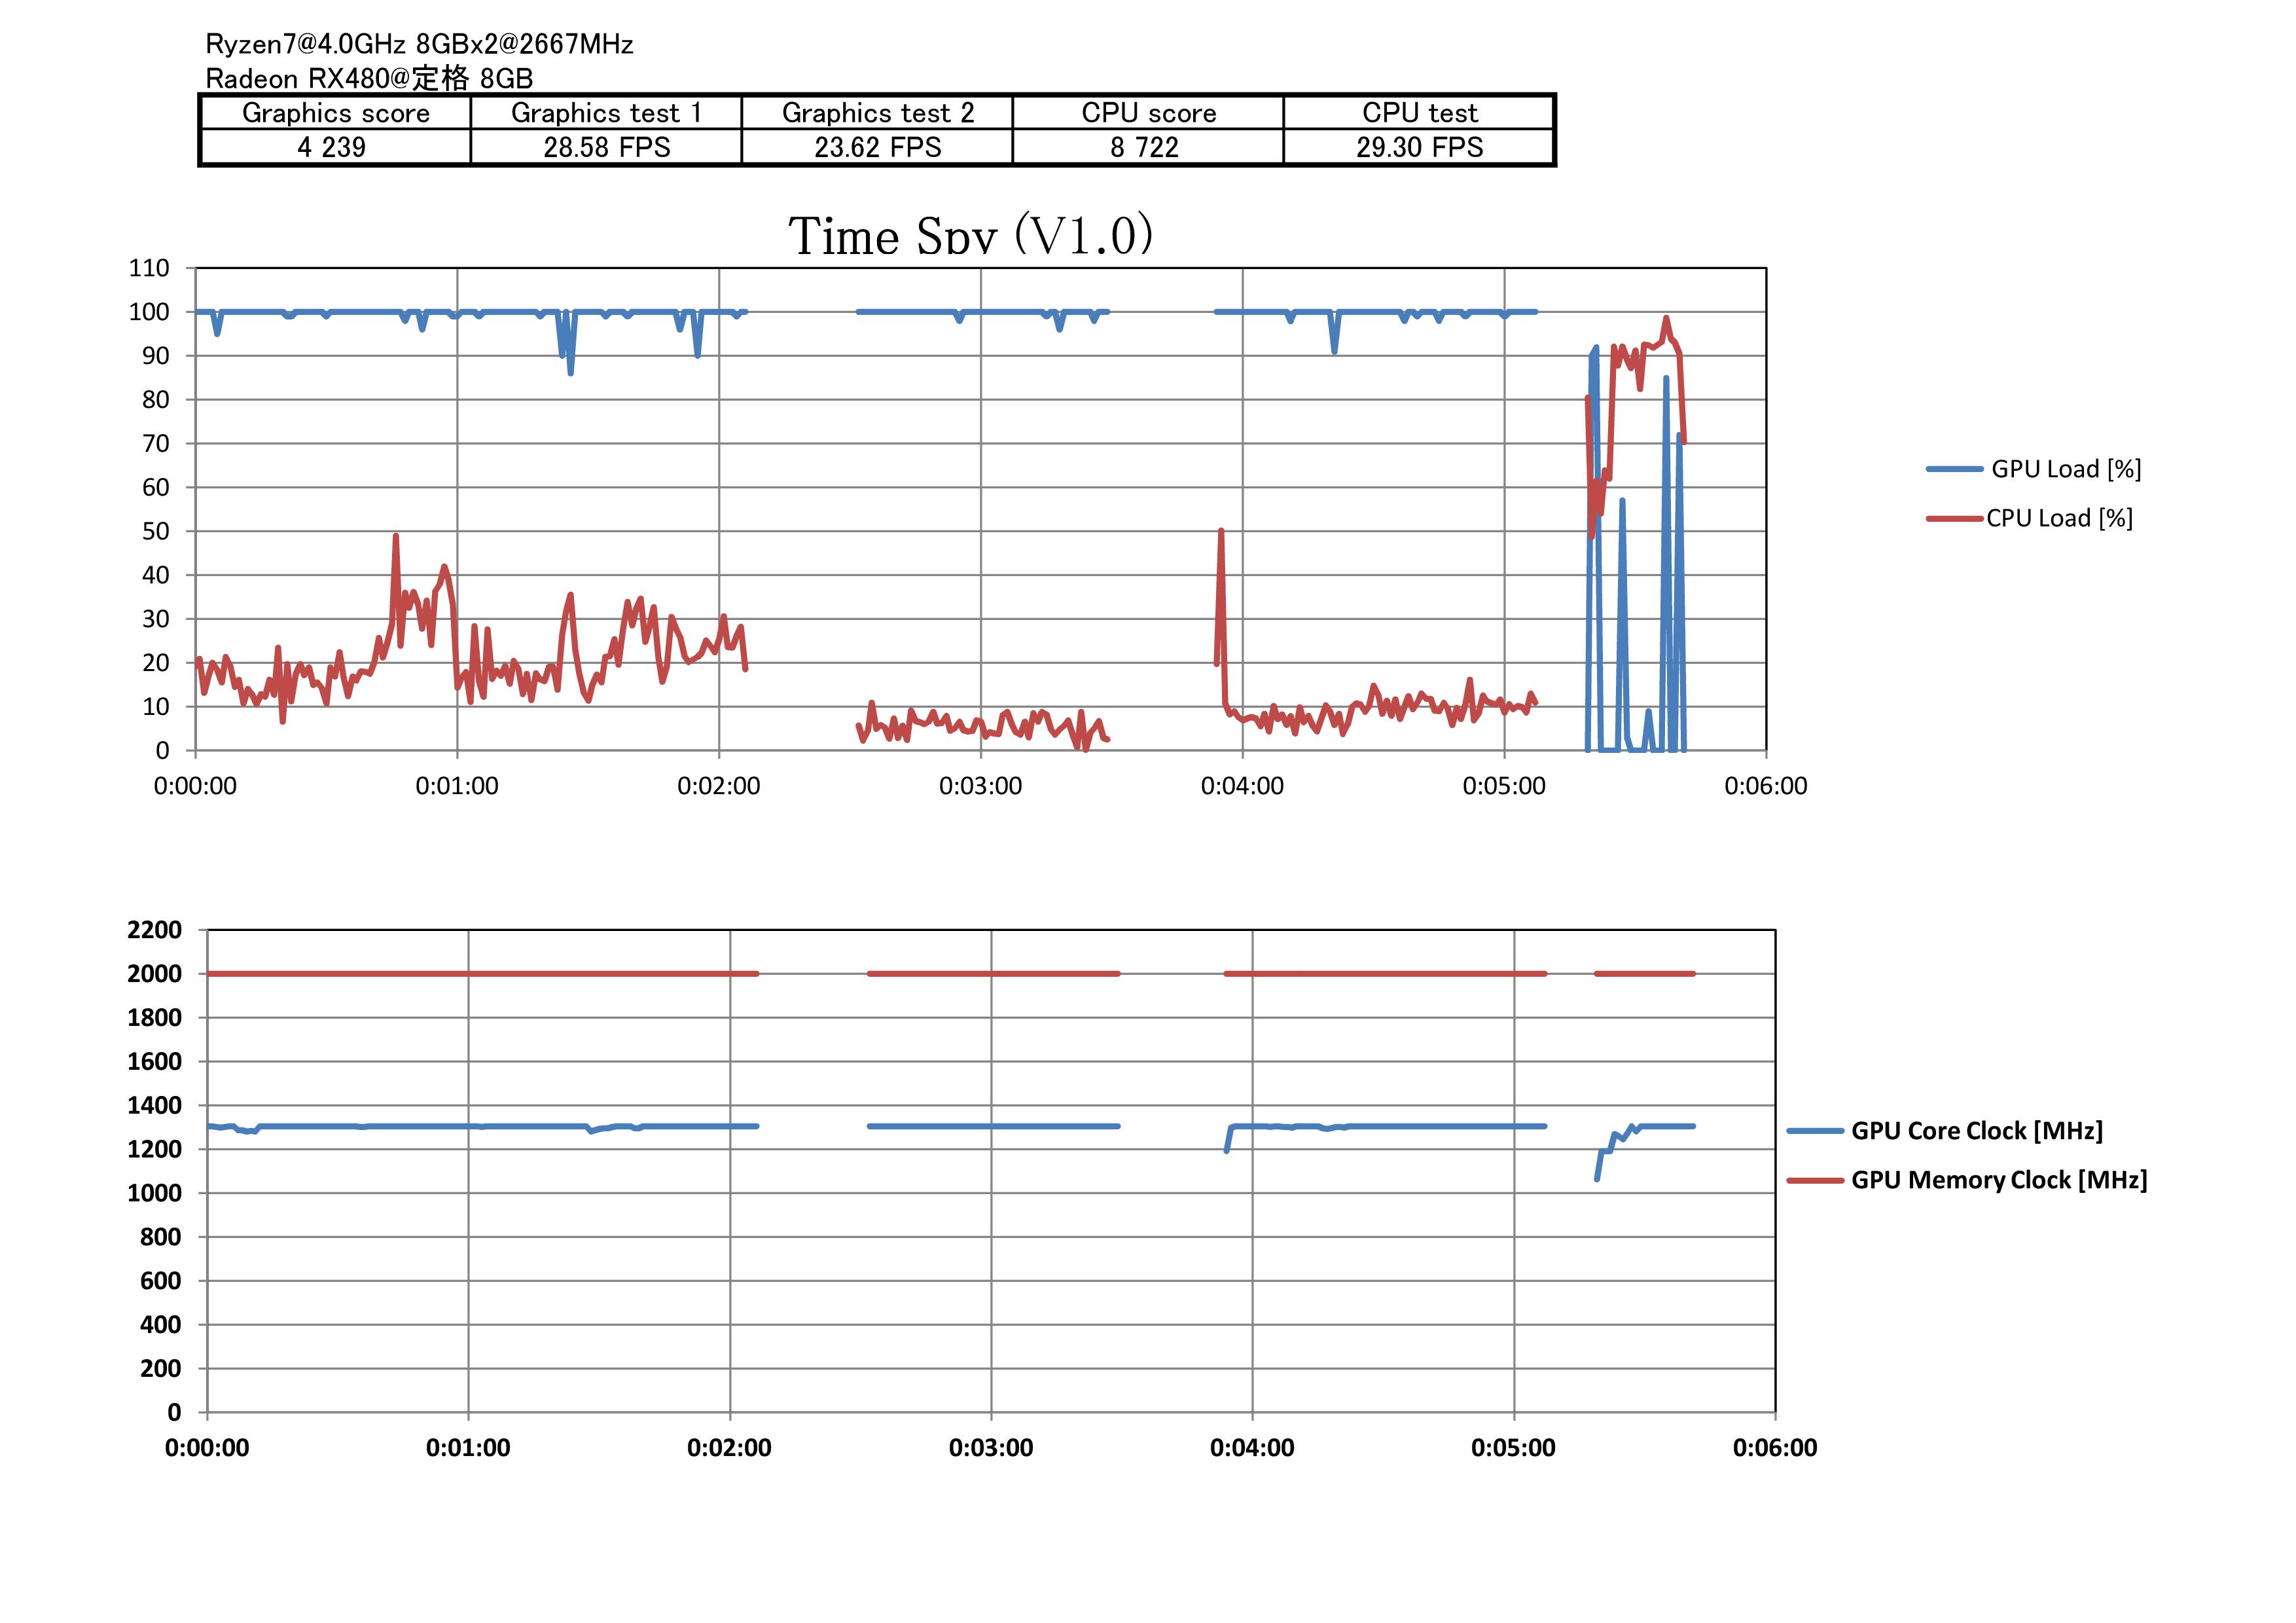2296x1623 pixels.
Task: Click the blue GPU Load legend line
Action: pos(1954,469)
